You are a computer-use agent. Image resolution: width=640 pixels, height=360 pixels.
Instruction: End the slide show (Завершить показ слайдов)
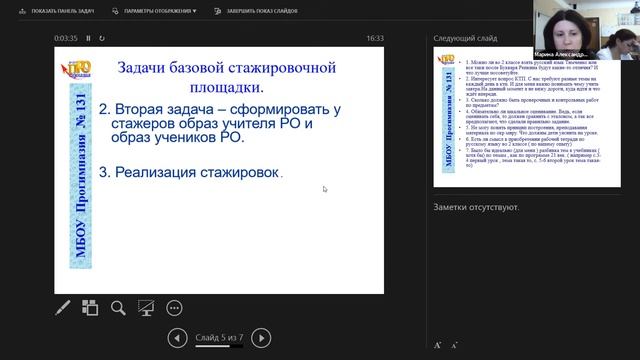point(256,11)
